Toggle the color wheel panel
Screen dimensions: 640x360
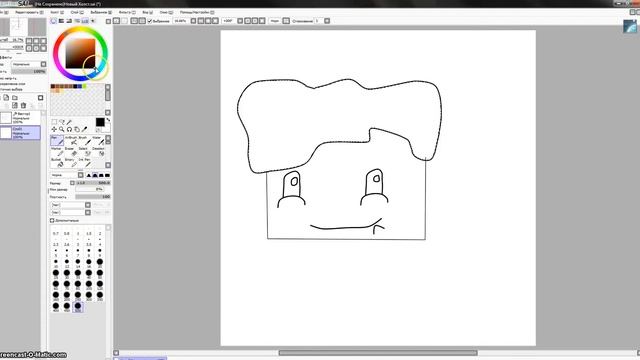click(53, 21)
